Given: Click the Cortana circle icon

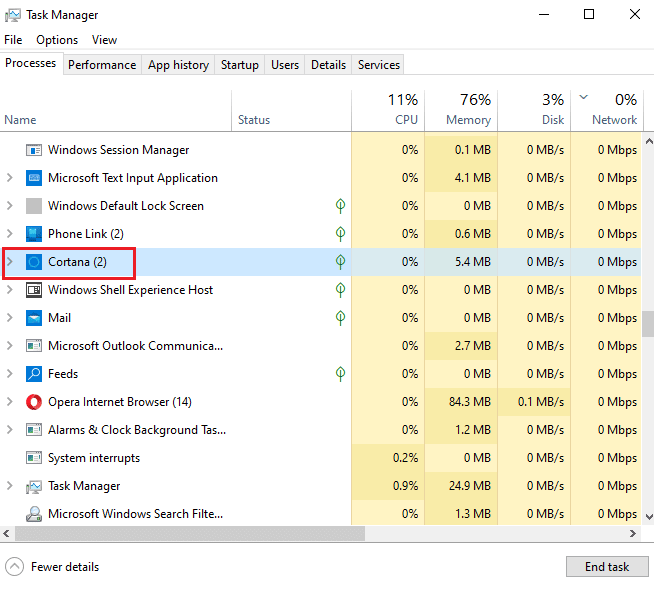Looking at the screenshot, I should pos(34,262).
